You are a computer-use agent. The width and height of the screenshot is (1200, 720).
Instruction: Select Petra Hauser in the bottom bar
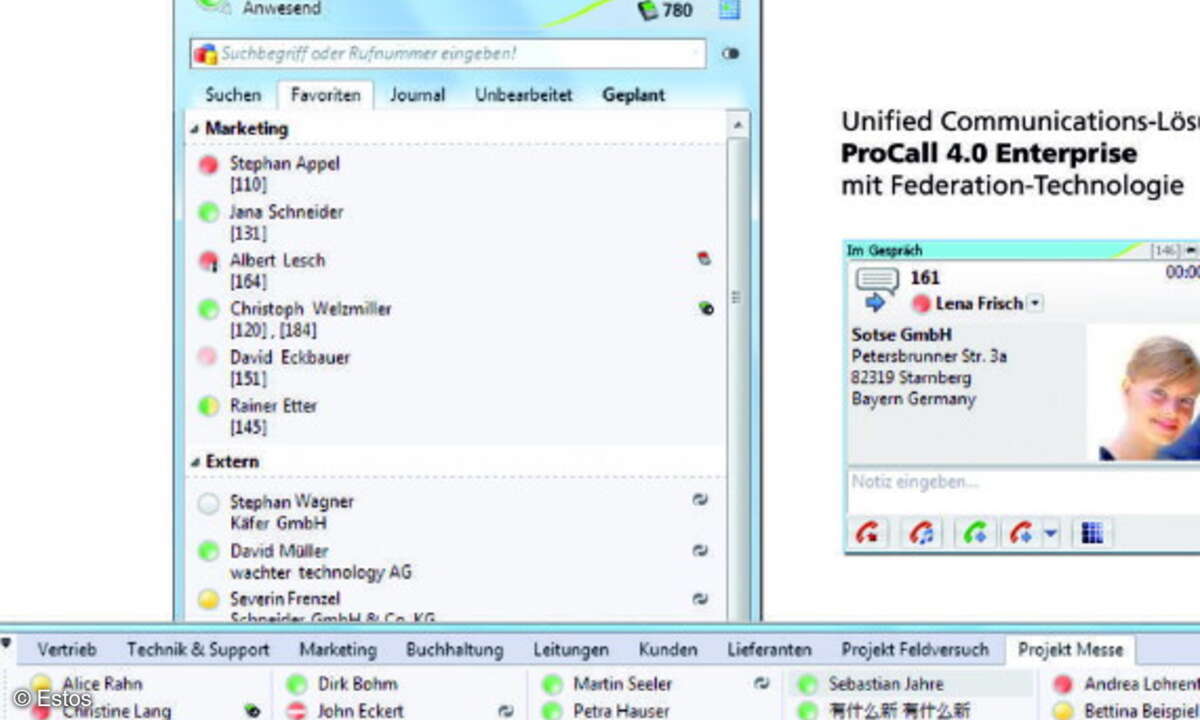[x=621, y=711]
